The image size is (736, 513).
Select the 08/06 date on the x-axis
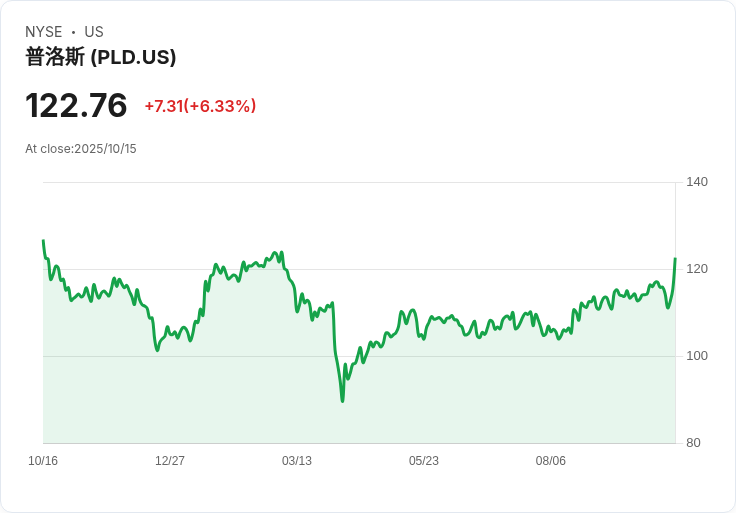click(x=551, y=461)
